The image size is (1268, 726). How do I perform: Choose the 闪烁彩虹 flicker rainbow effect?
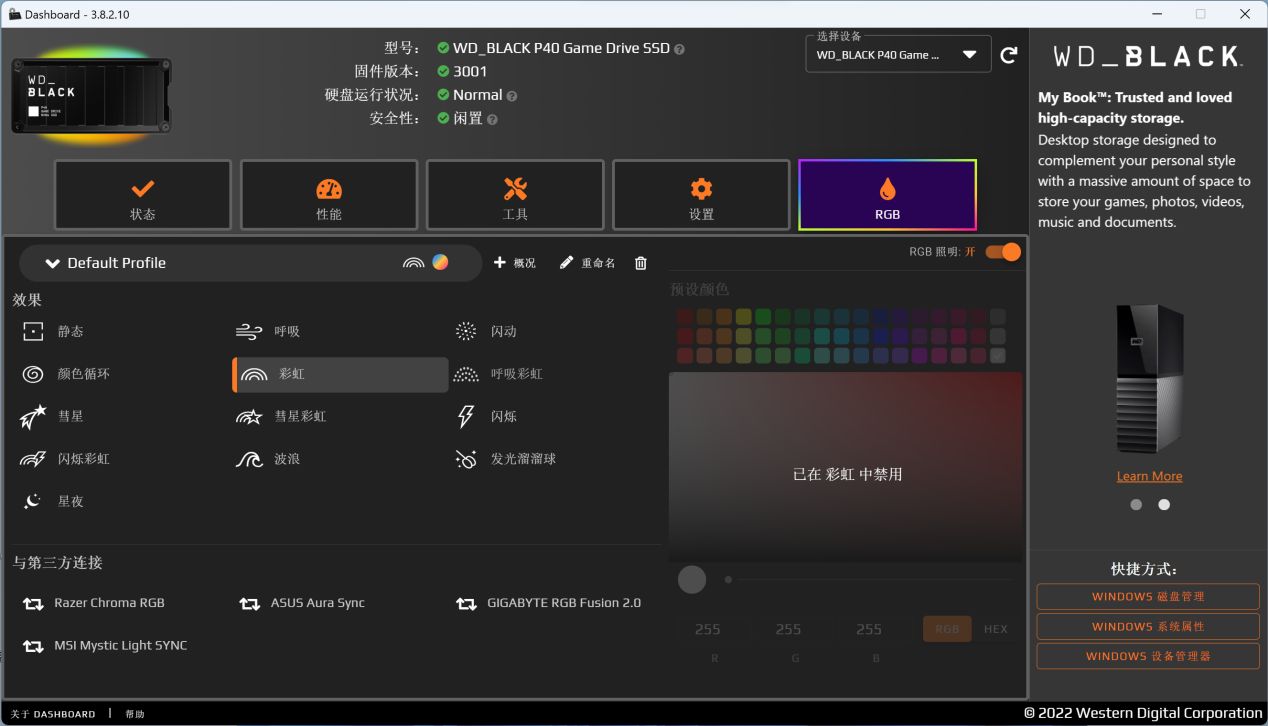[x=65, y=459]
